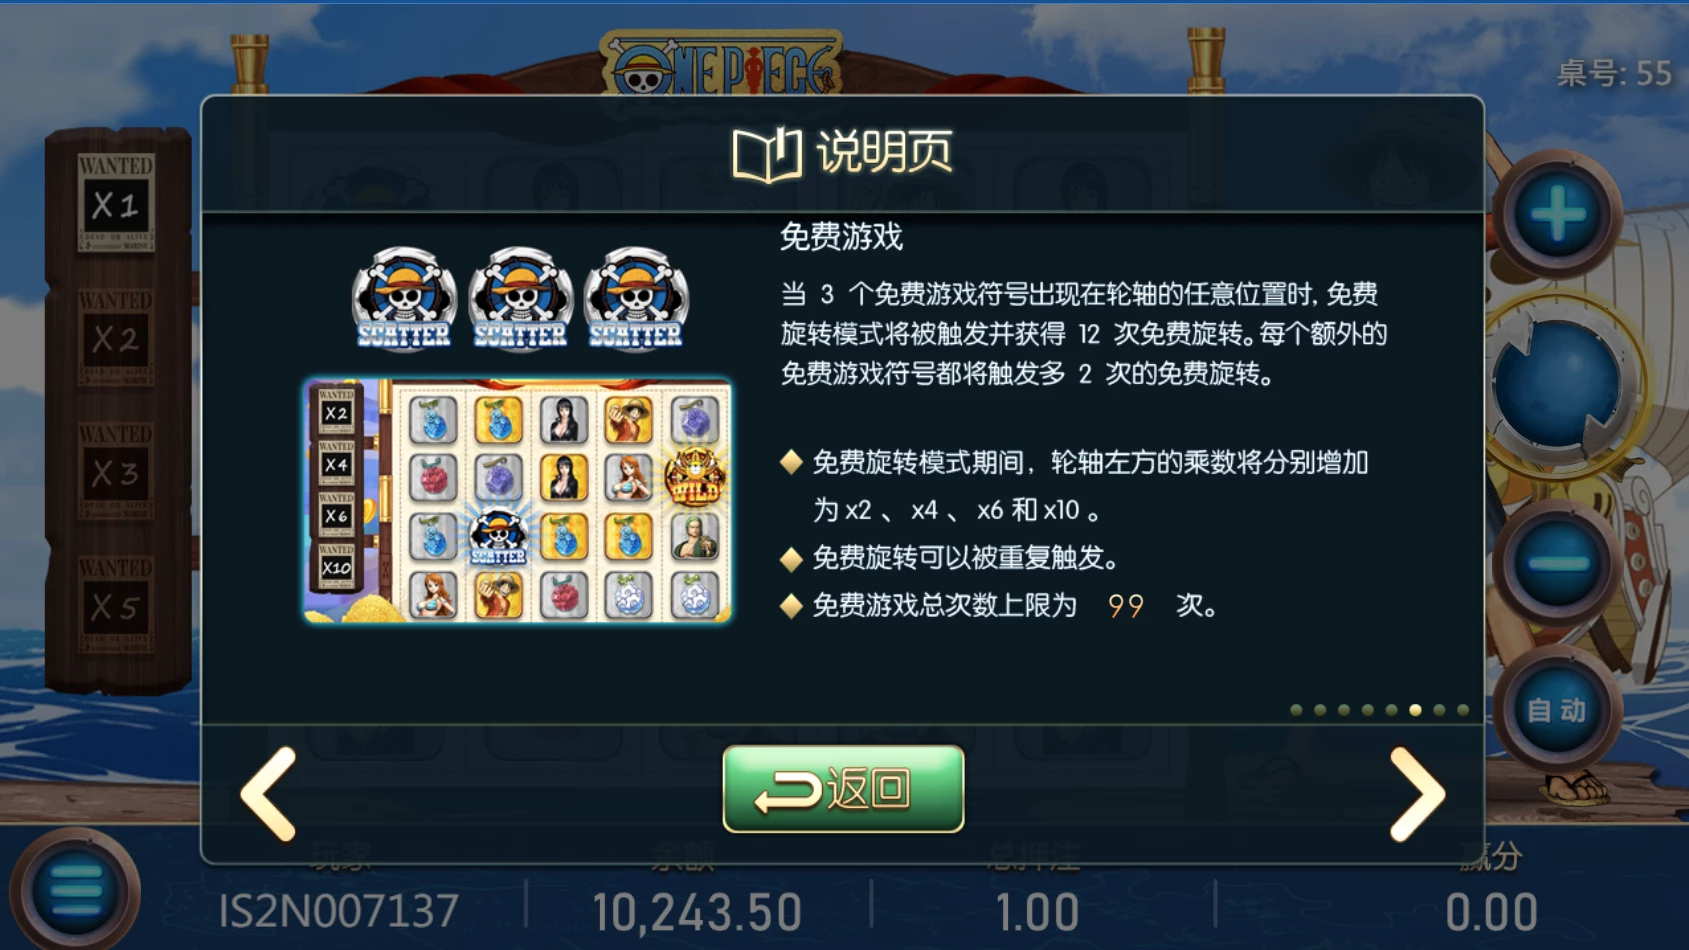
Task: Click the WANTED X1 multiplier poster
Action: coord(116,203)
